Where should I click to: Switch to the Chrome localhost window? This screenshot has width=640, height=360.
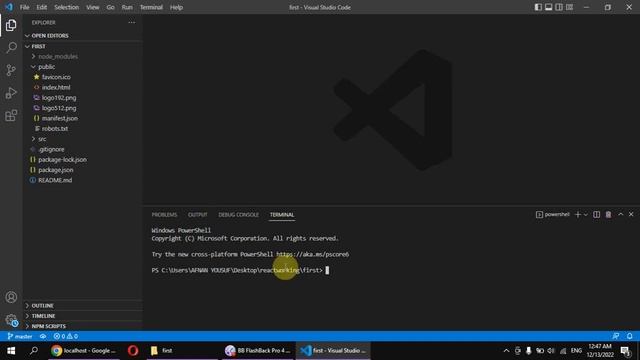pos(84,351)
